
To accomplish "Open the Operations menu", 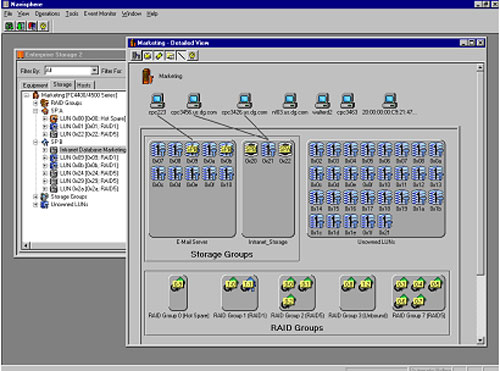I will (x=47, y=14).
